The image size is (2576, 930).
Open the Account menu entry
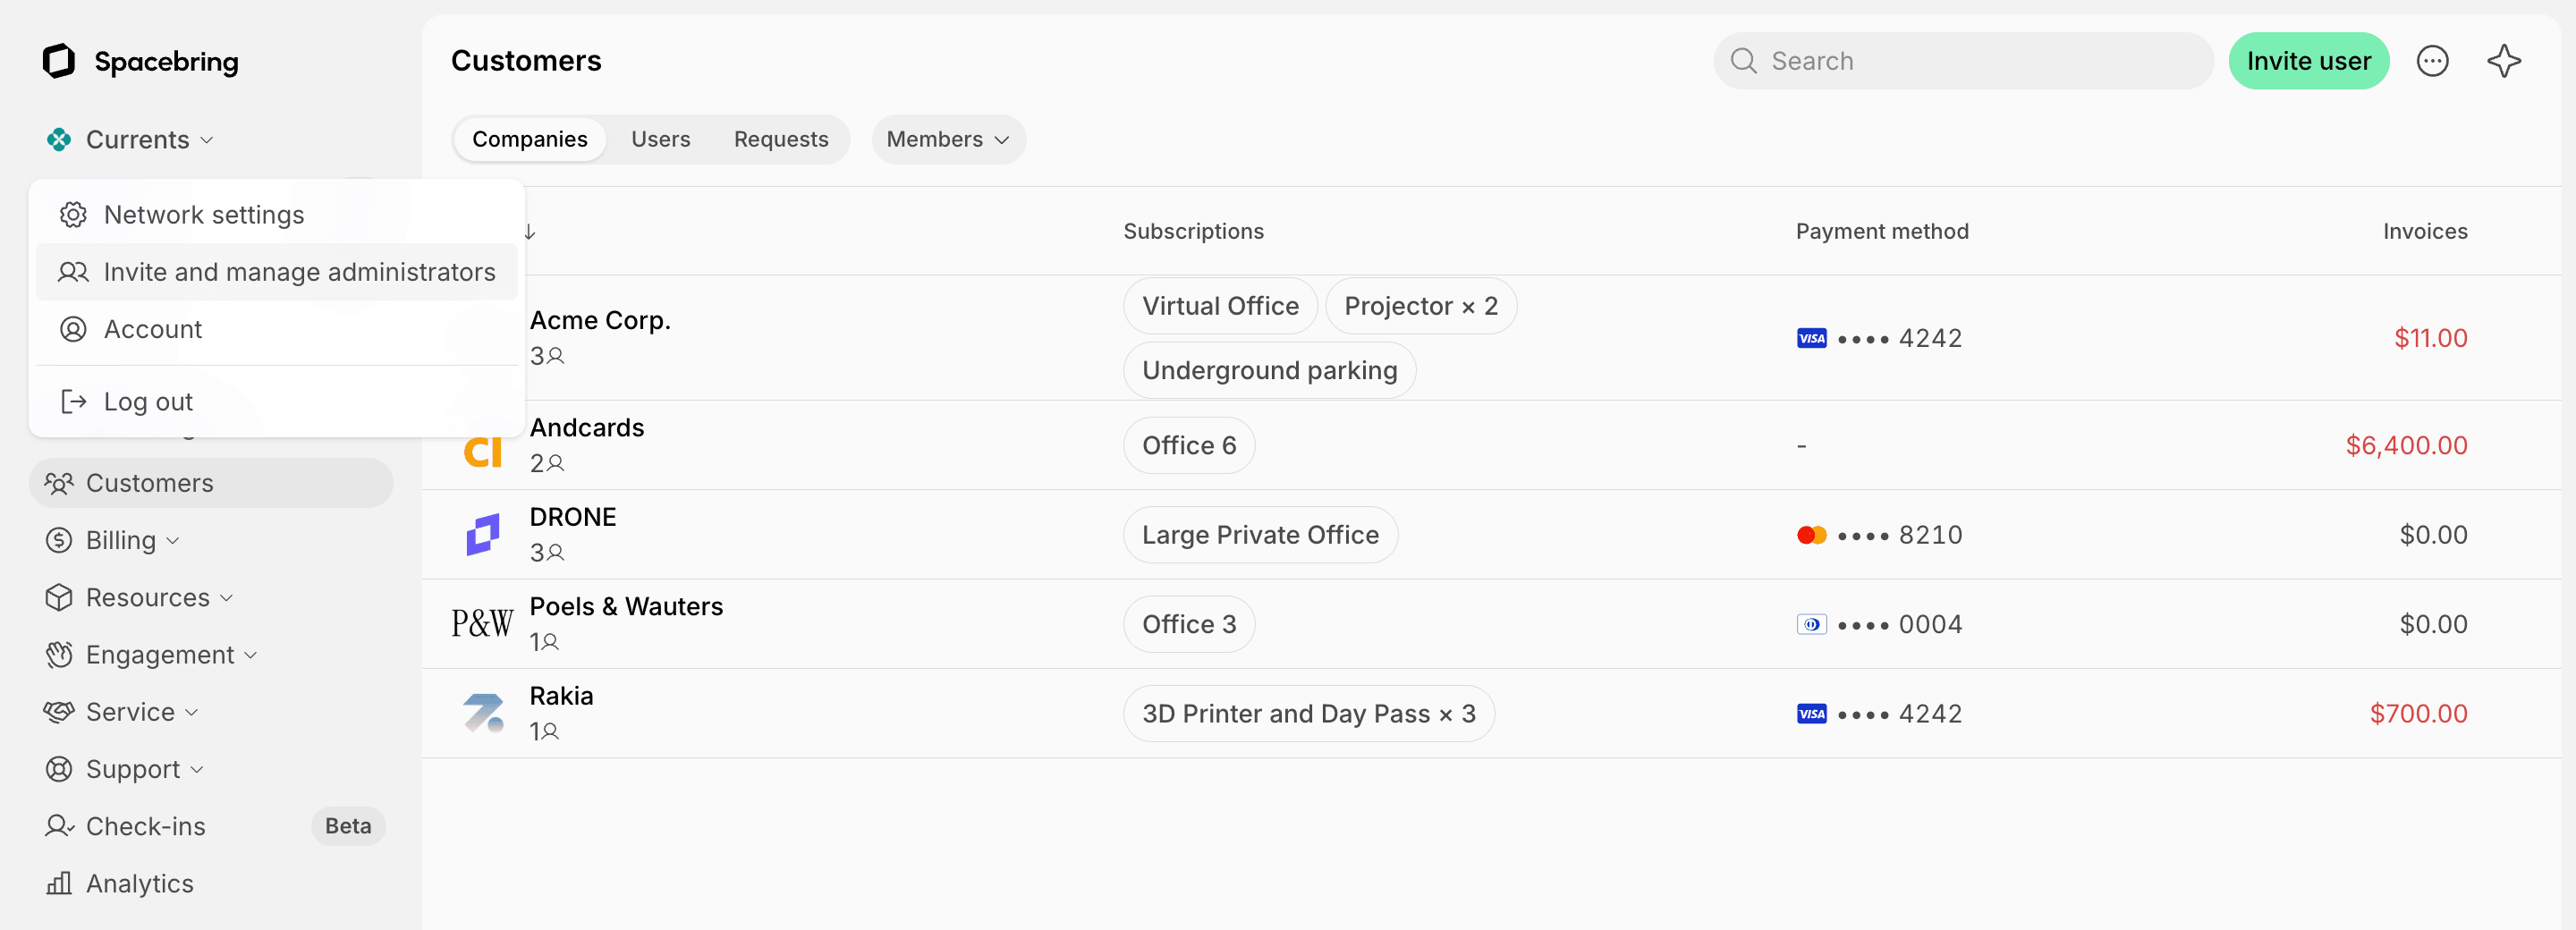277,329
